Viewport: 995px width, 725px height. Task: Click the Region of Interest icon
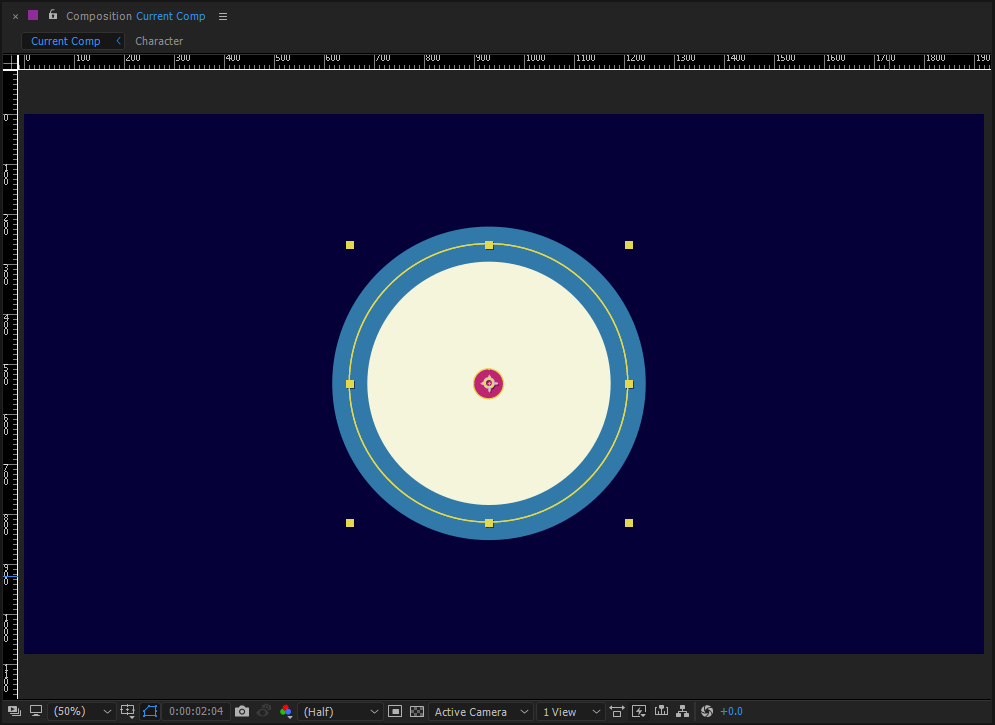click(x=394, y=711)
